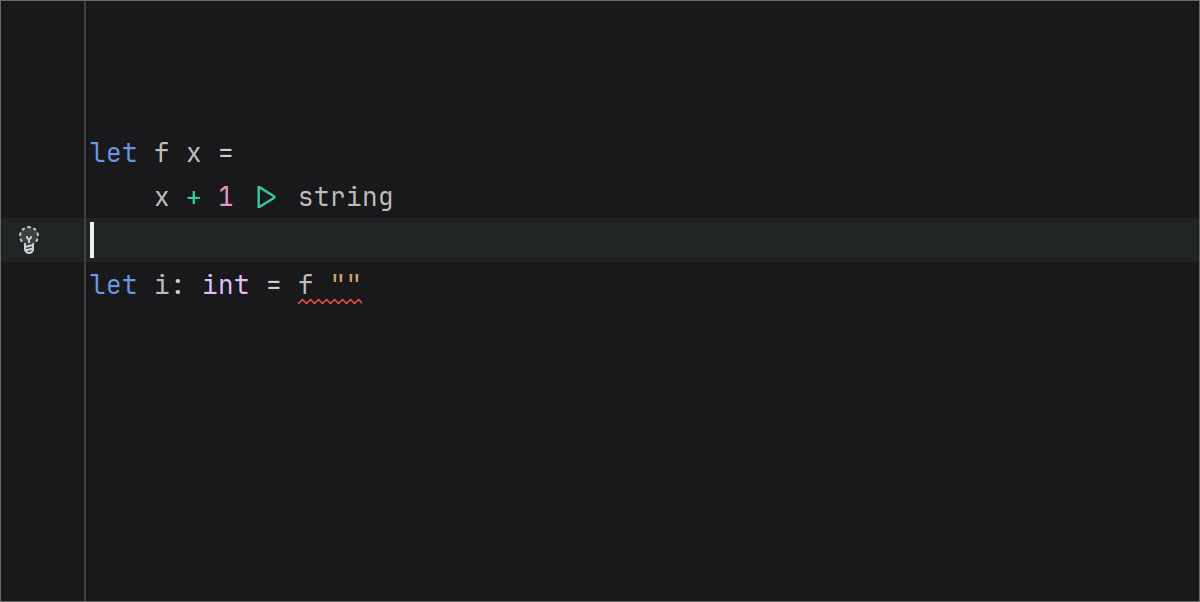This screenshot has width=1200, height=602.
Task: Click the equals sign after 'let f x'
Action: [x=225, y=153]
